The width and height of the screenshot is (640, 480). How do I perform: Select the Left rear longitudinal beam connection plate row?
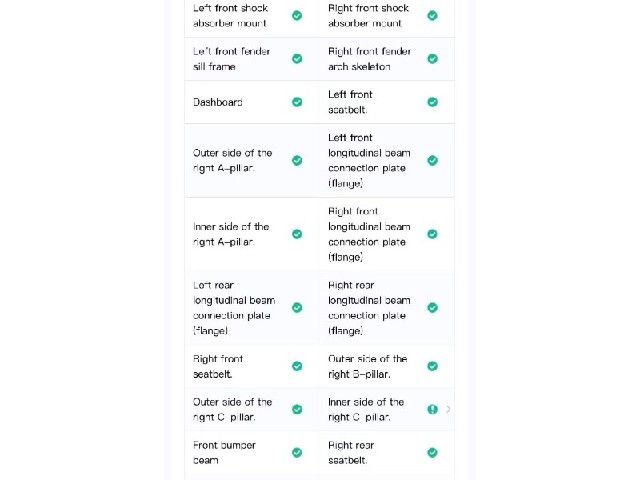tap(252, 308)
